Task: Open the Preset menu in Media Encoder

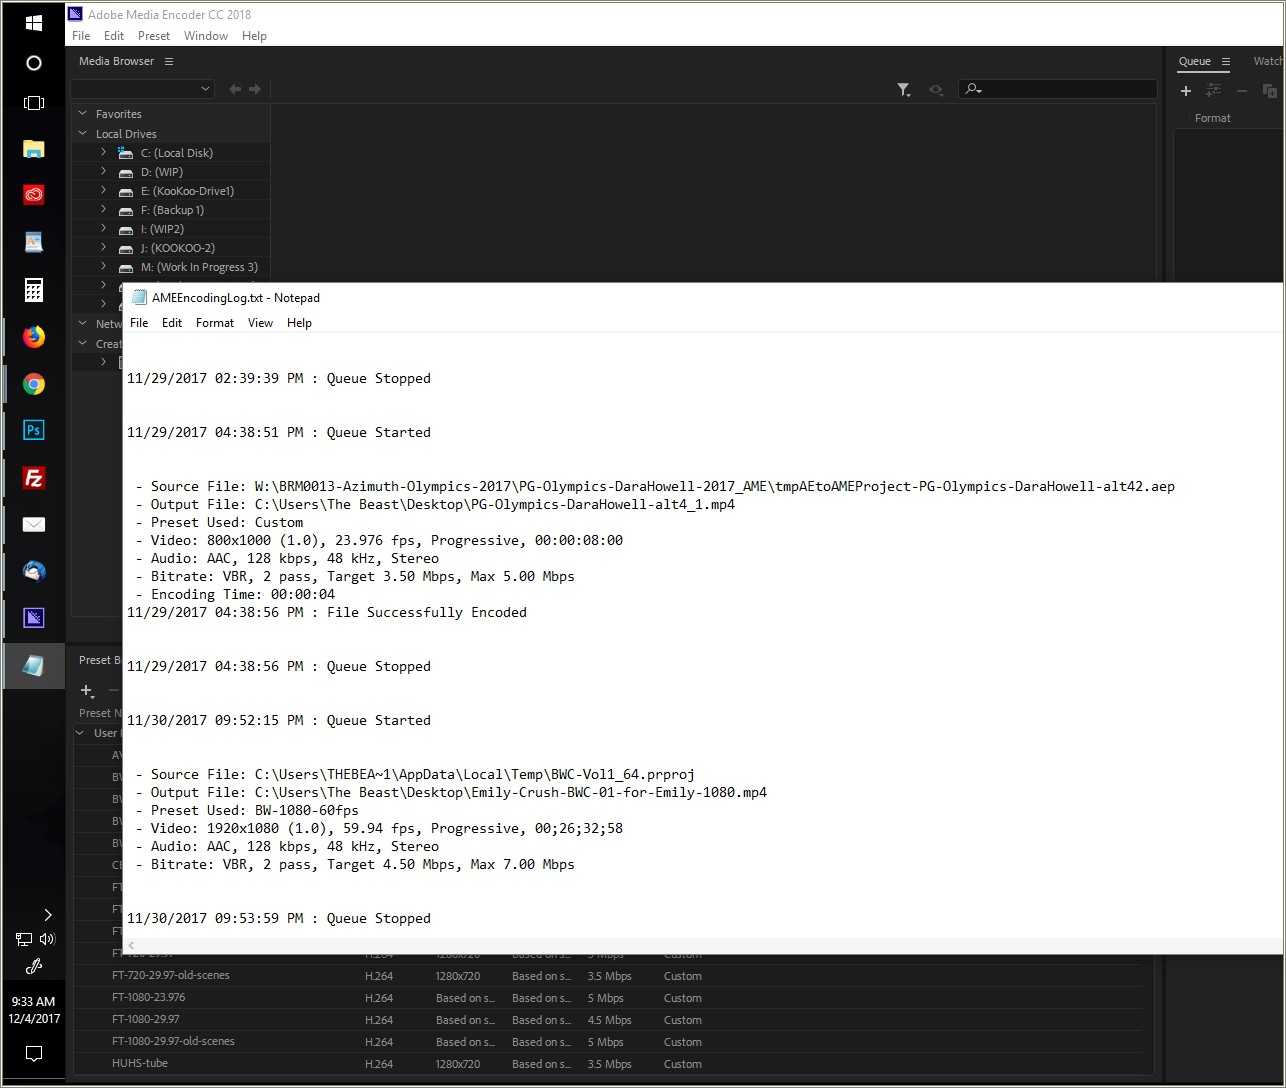Action: click(153, 35)
